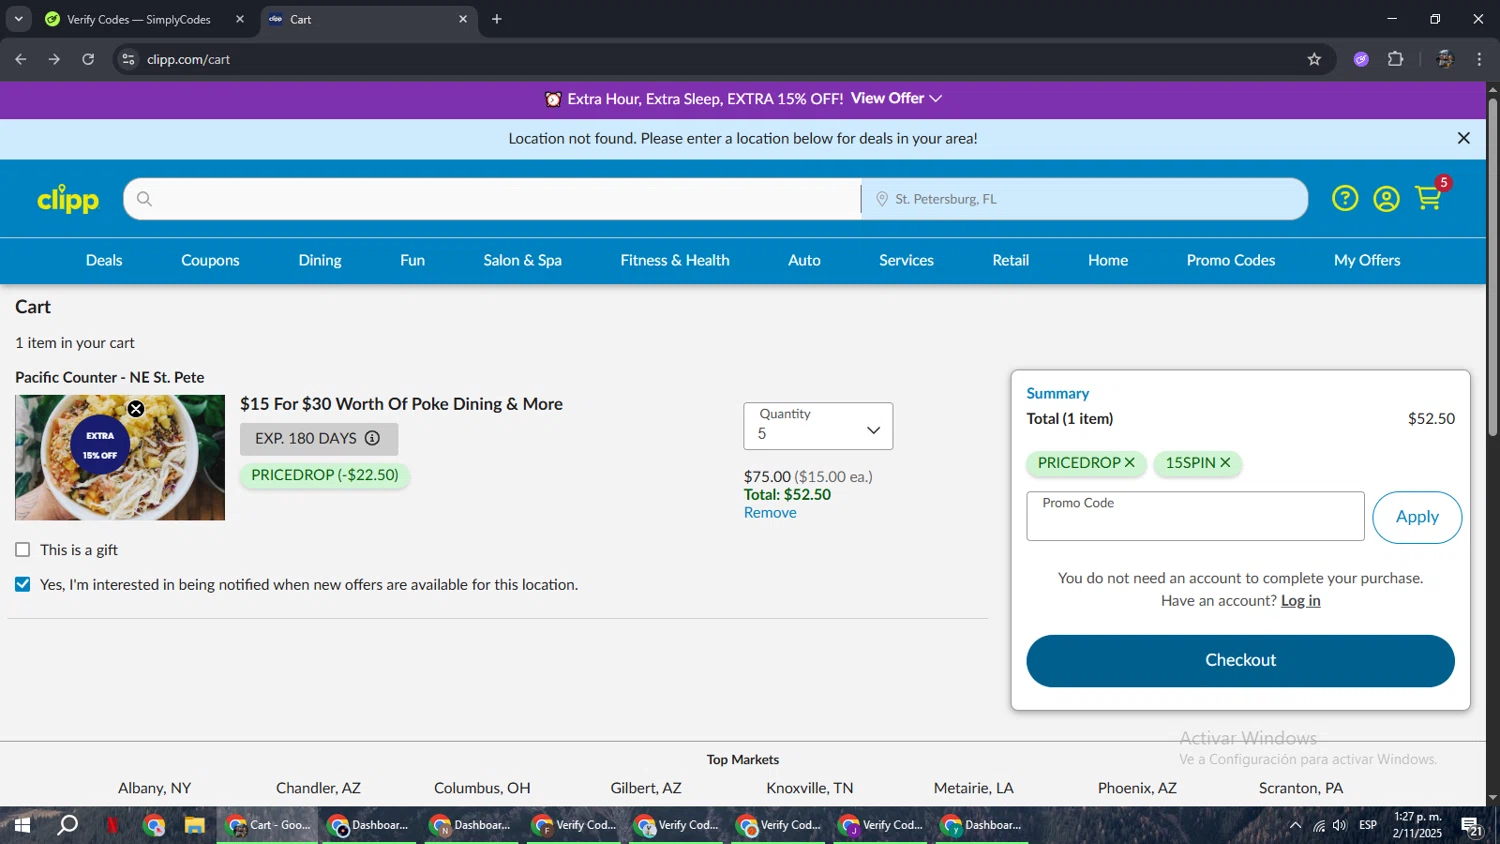Open Phoenix, AZ market link
This screenshot has width=1500, height=844.
(x=1137, y=788)
